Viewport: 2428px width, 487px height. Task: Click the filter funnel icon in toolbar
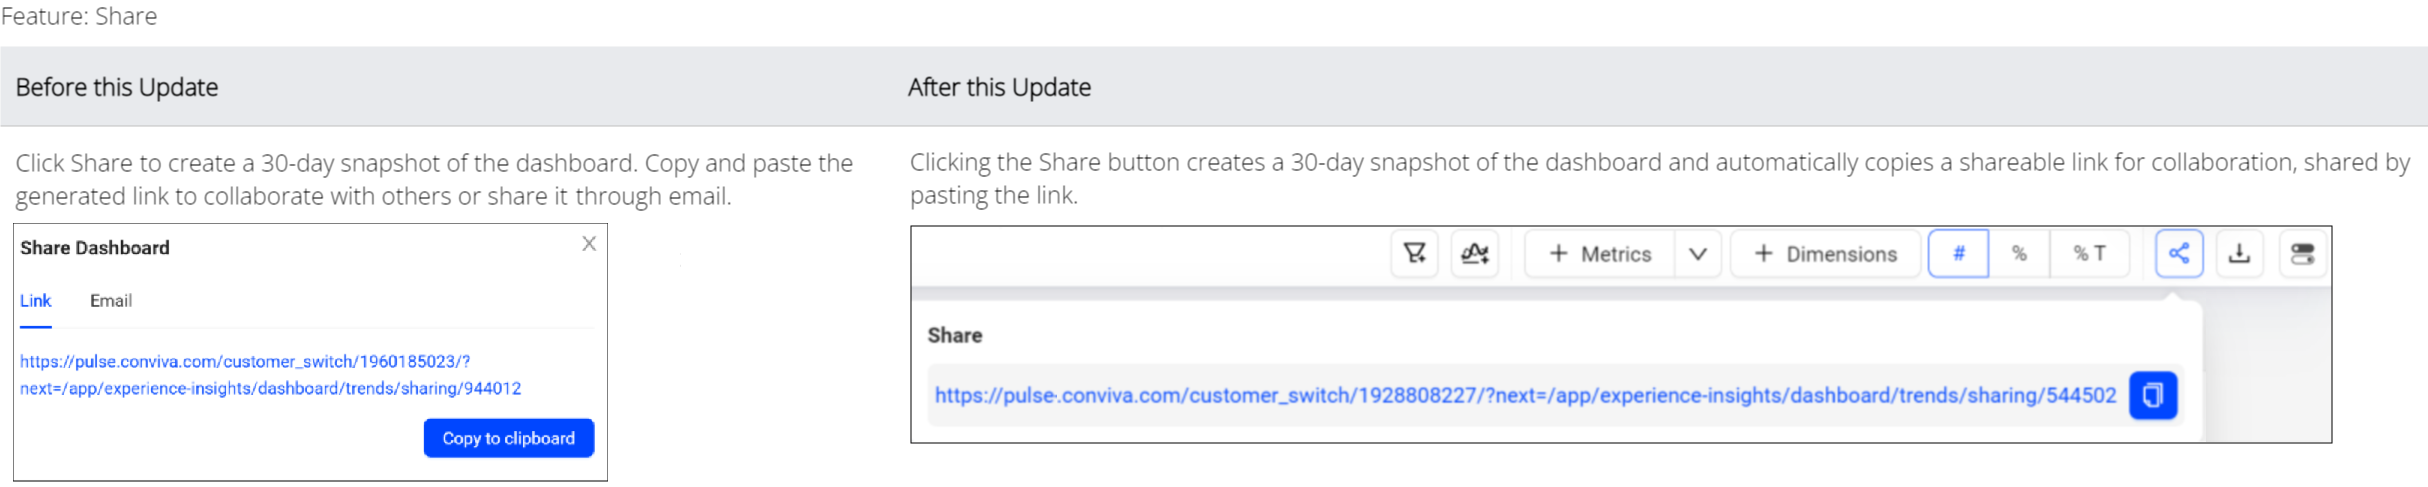click(x=1414, y=254)
